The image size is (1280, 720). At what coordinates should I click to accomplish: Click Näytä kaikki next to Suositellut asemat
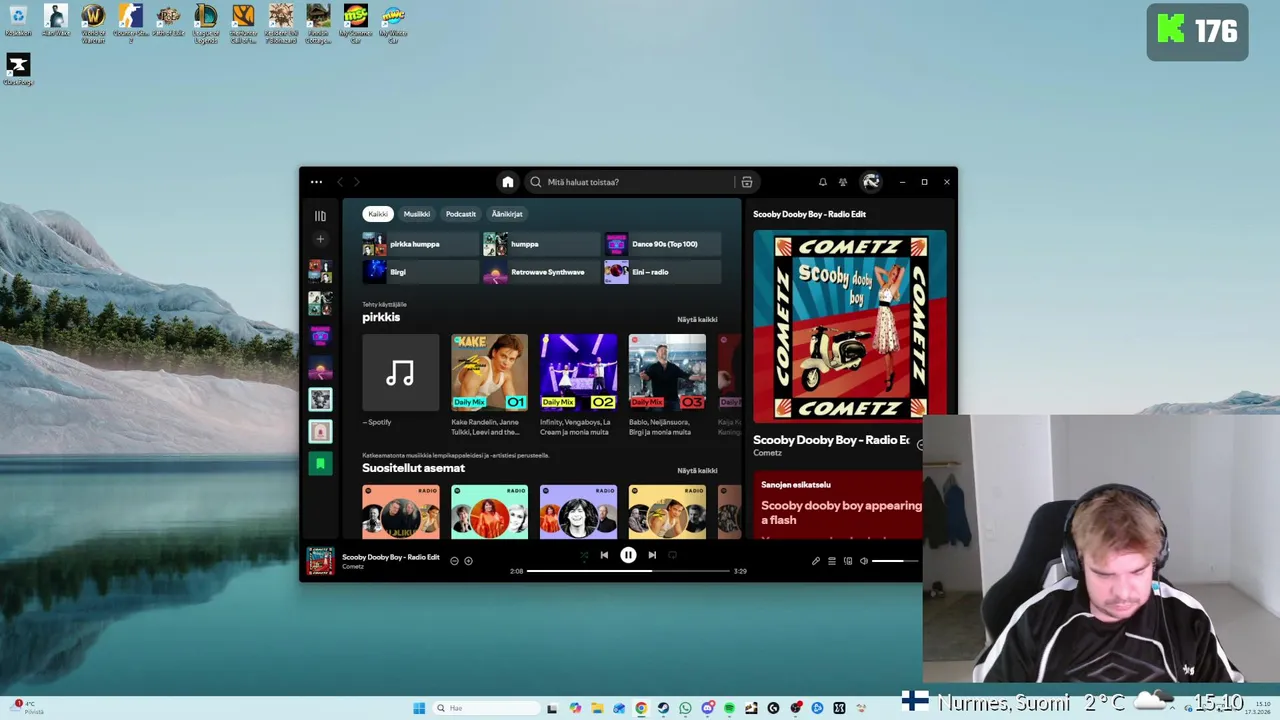pyautogui.click(x=697, y=471)
